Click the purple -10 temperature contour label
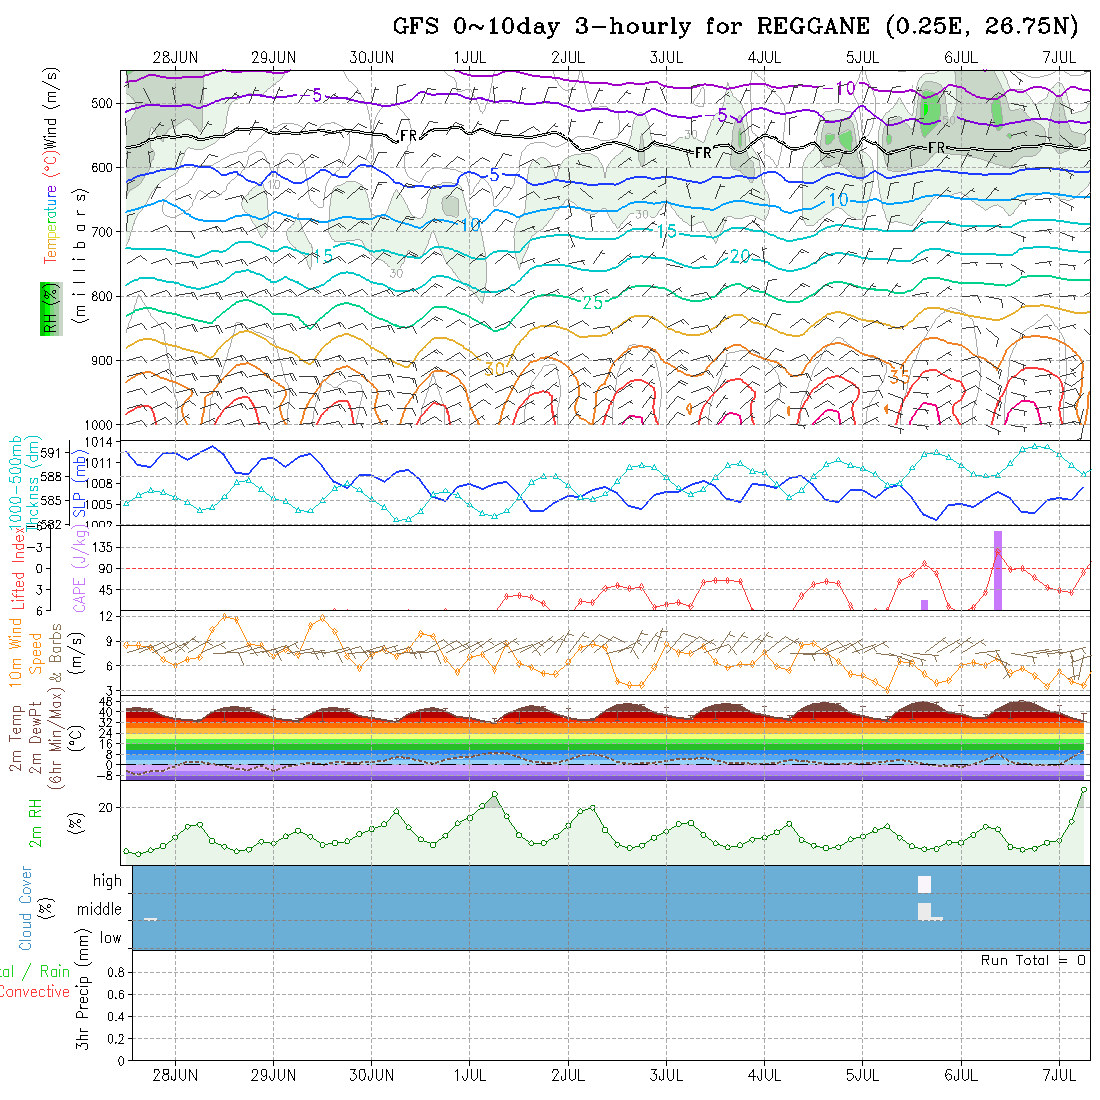The width and height of the screenshot is (1100, 1100). pyautogui.click(x=843, y=89)
